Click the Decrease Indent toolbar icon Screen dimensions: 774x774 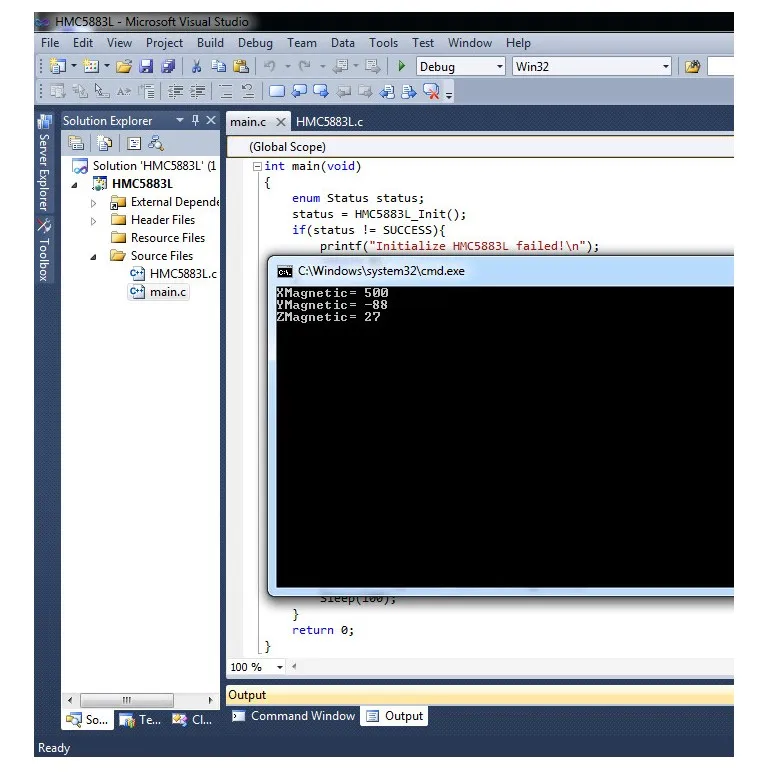175,91
